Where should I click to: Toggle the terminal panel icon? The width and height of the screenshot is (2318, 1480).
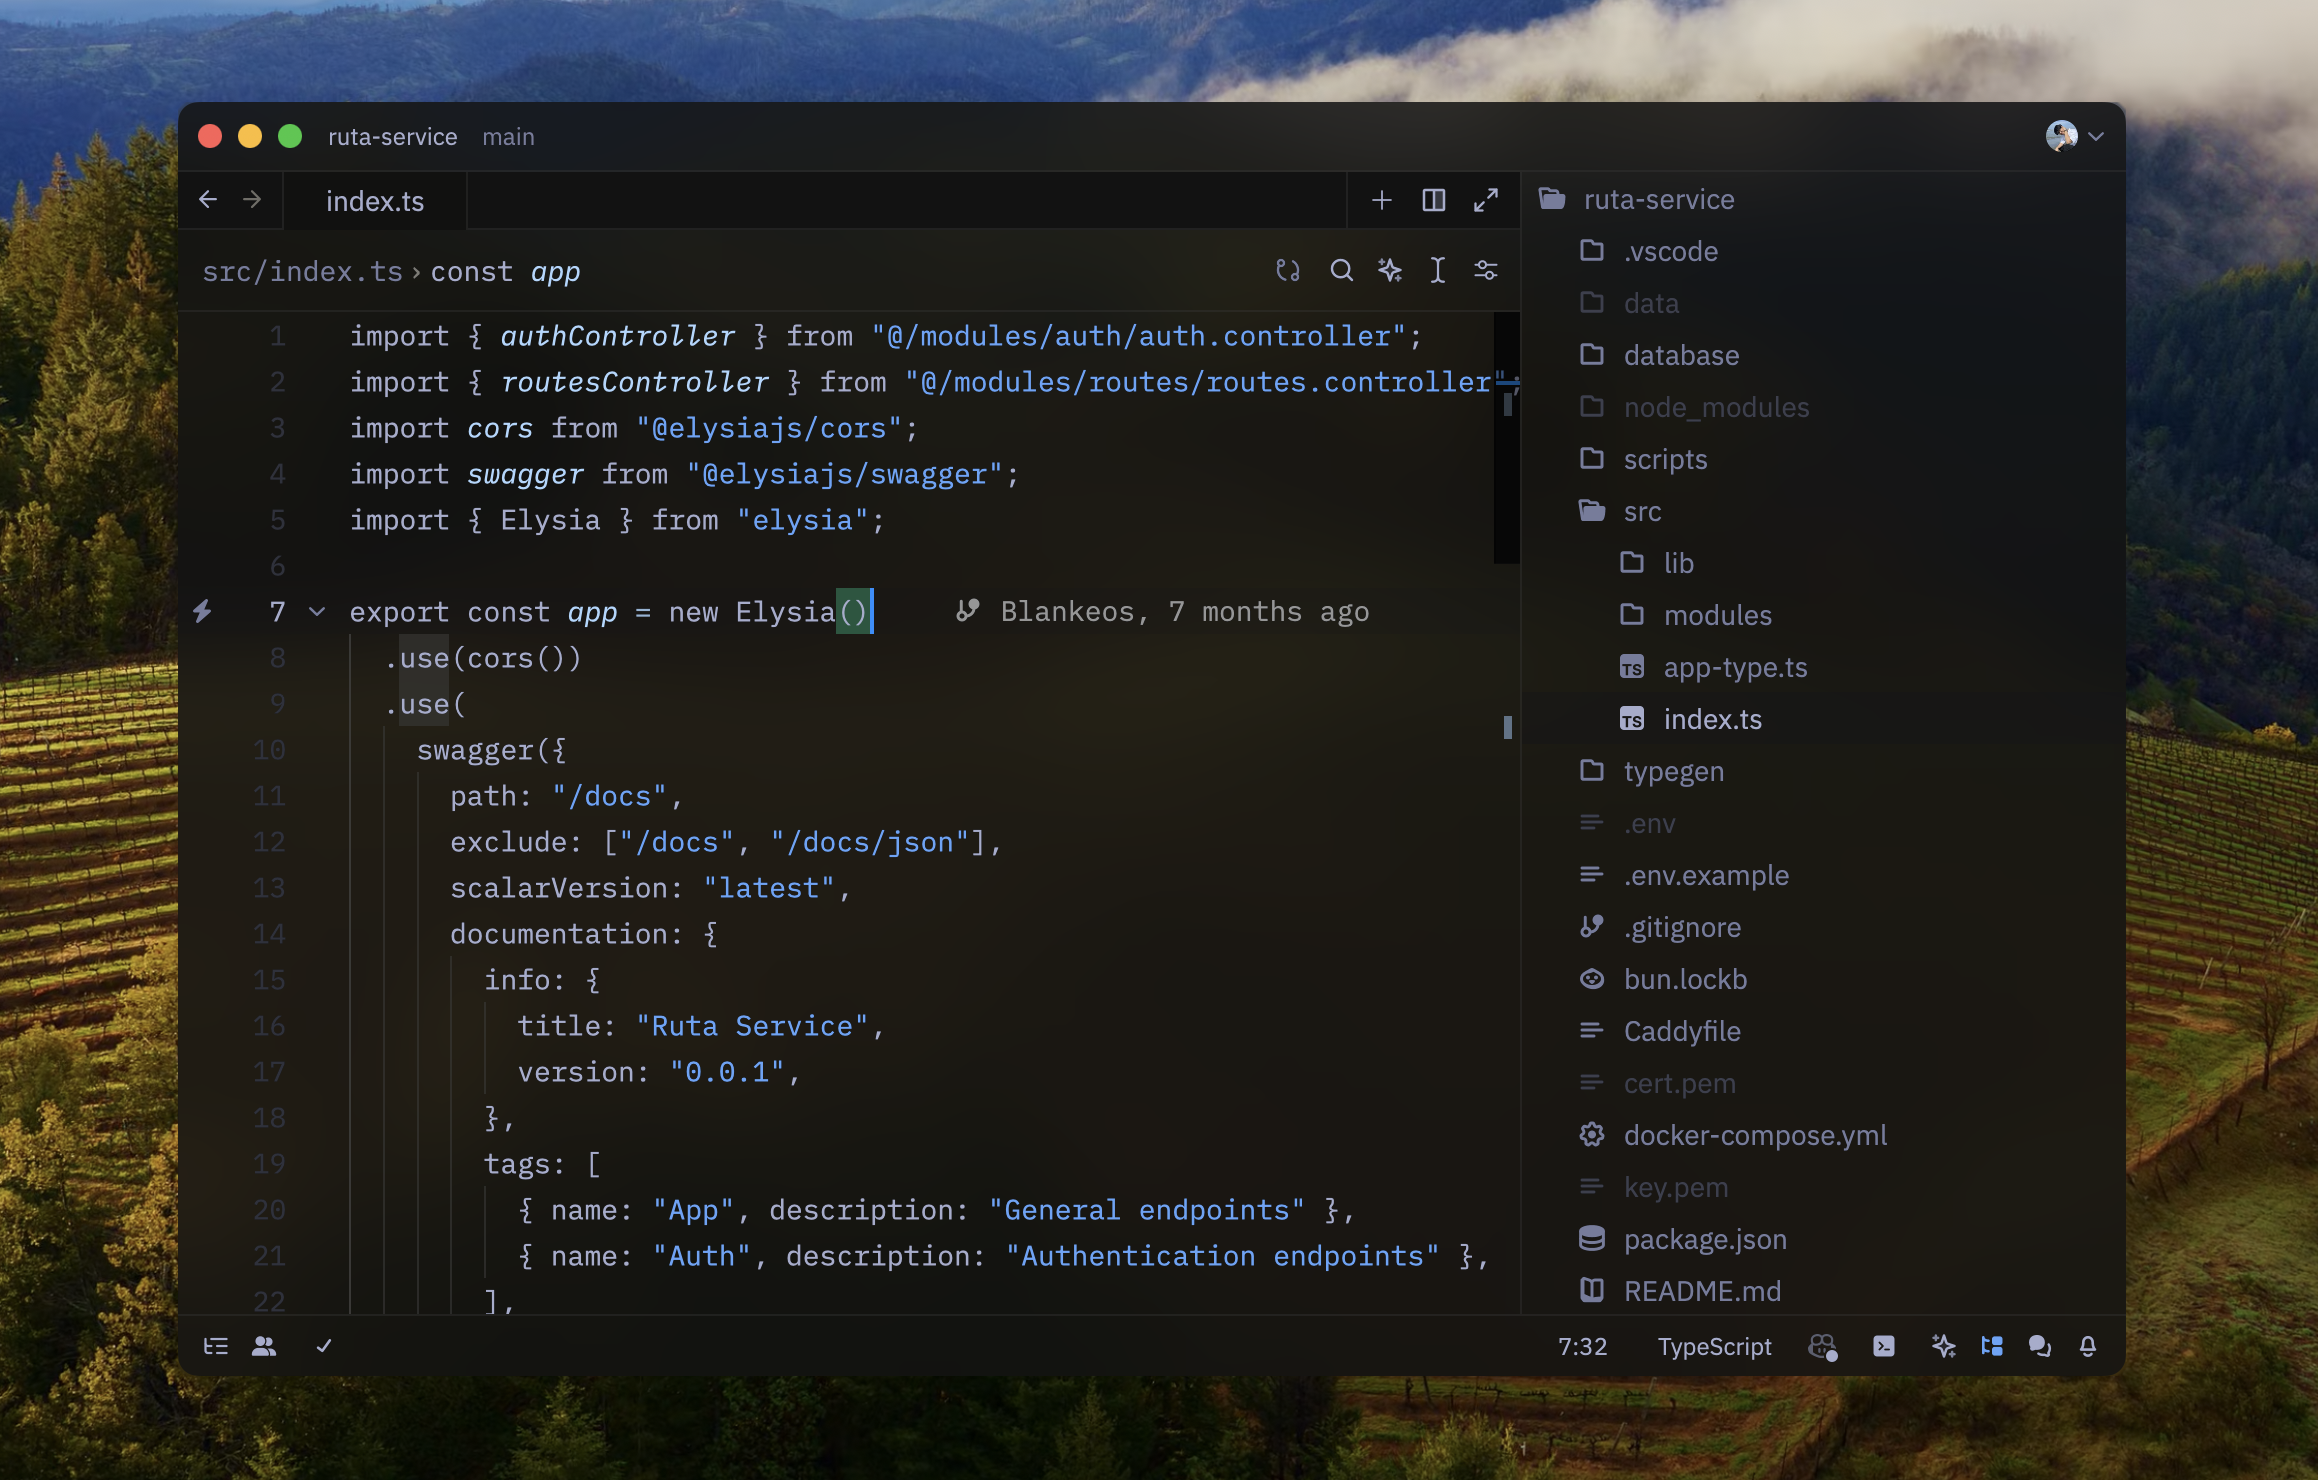tap(1883, 1346)
